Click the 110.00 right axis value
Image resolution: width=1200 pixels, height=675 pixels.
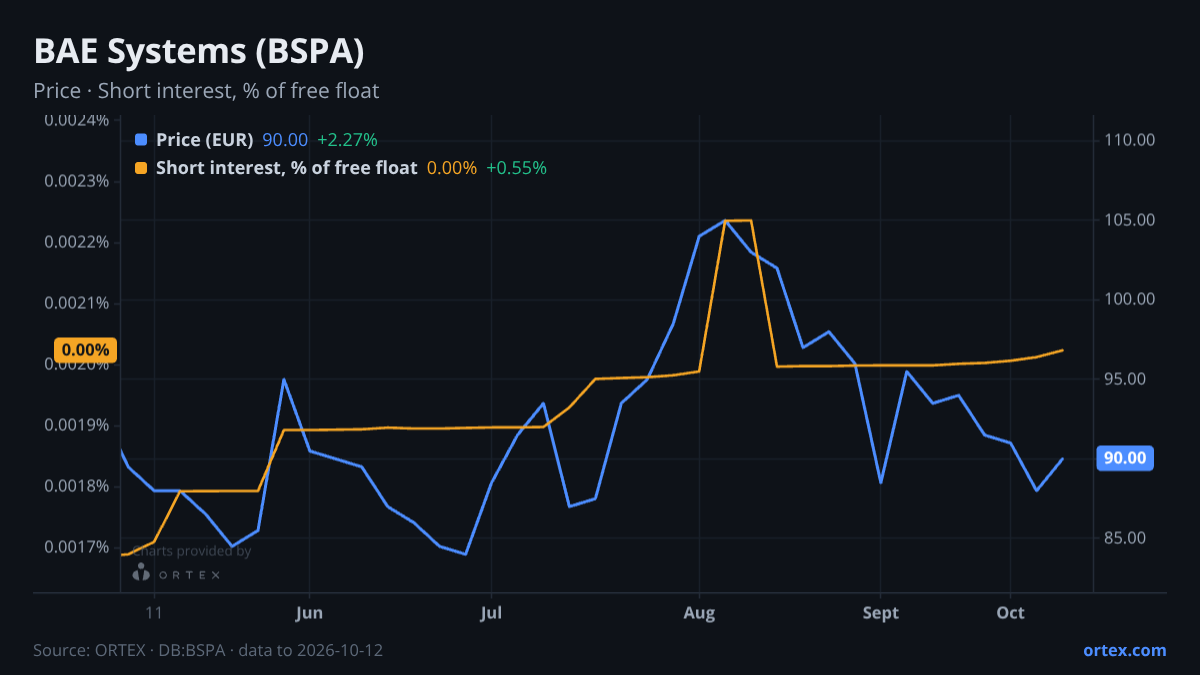[1130, 140]
